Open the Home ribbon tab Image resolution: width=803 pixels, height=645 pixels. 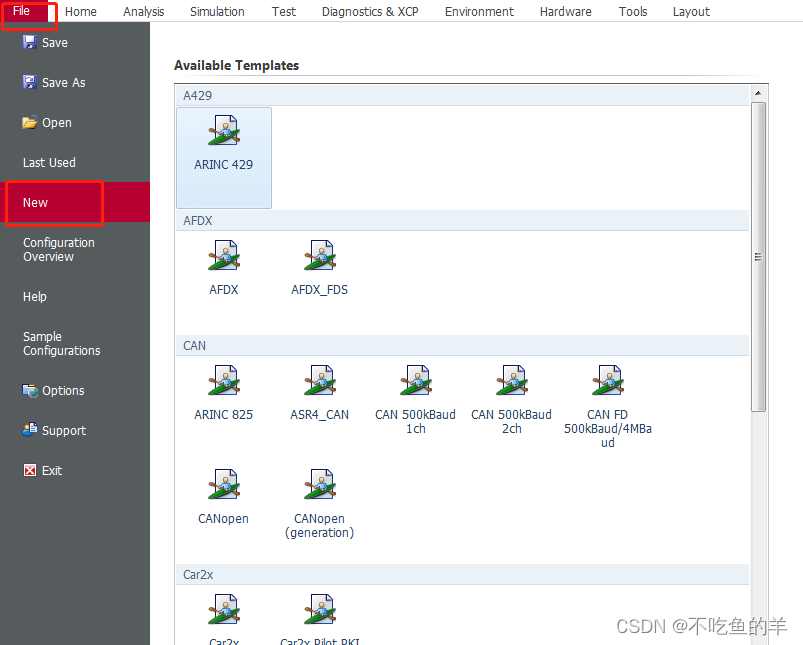[x=80, y=11]
